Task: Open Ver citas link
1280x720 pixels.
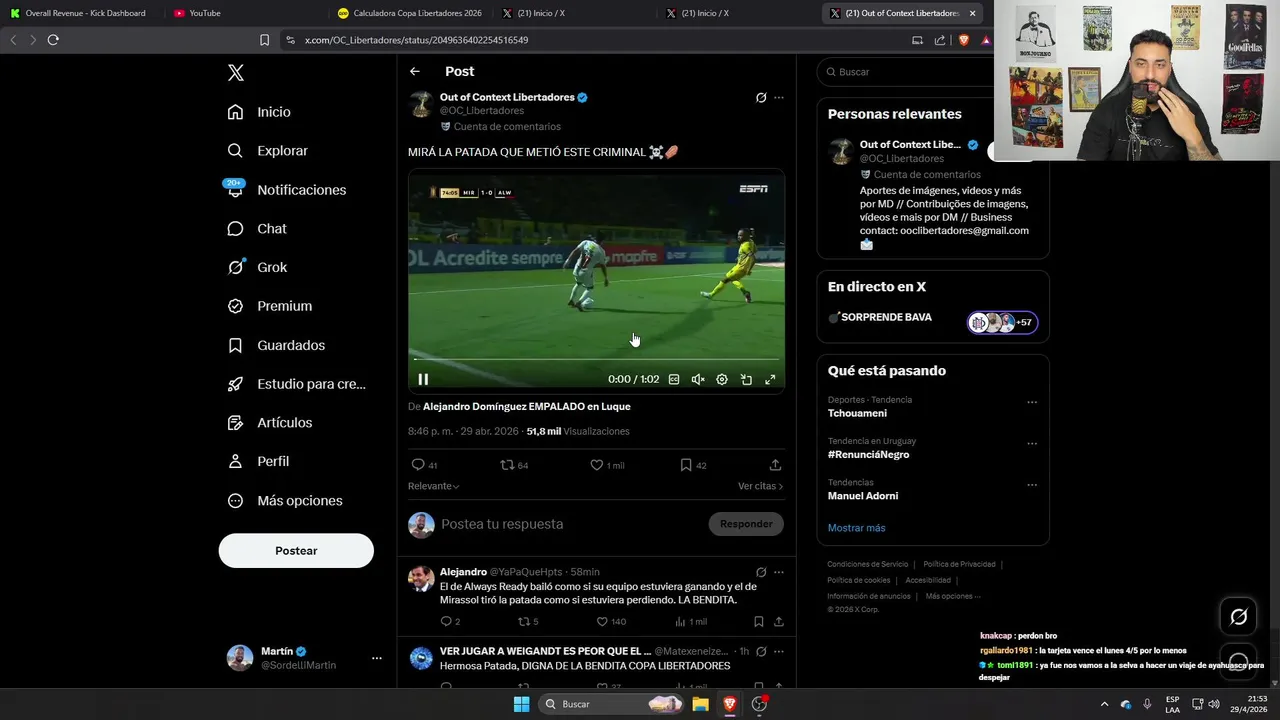Action: (x=760, y=486)
